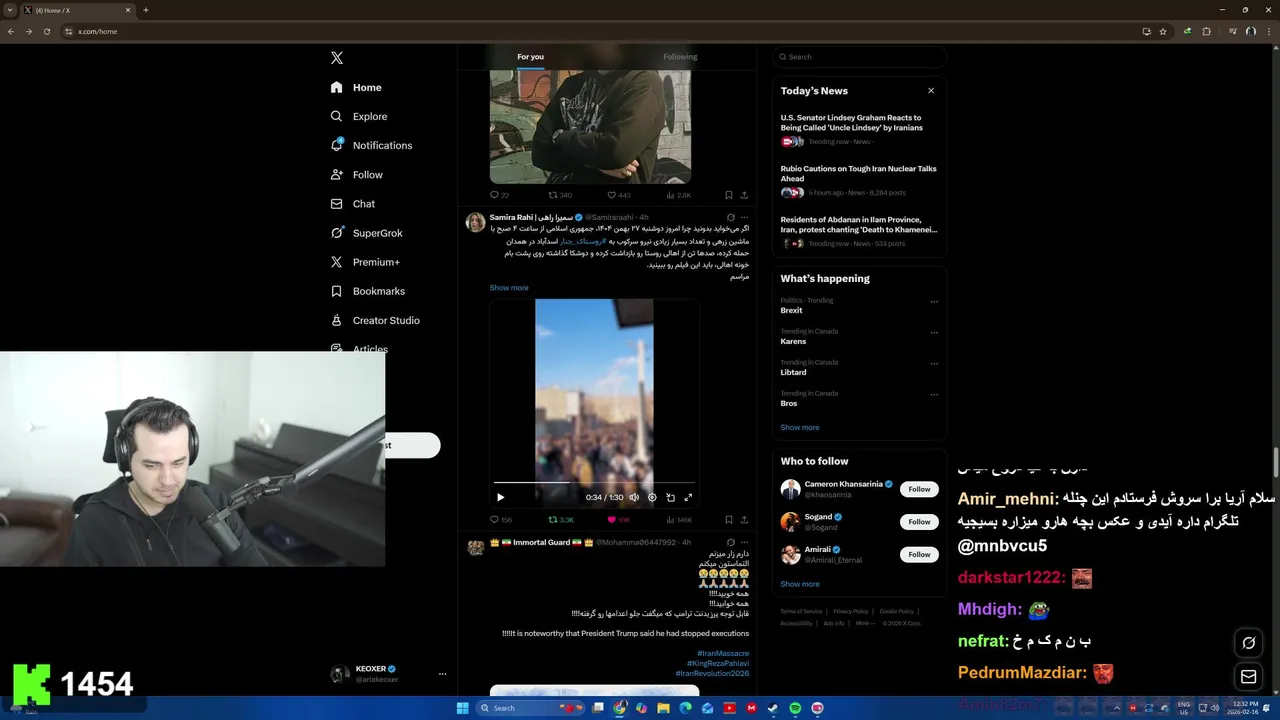Play the video in Samira Rahi's post
1280x720 pixels.
(501, 497)
